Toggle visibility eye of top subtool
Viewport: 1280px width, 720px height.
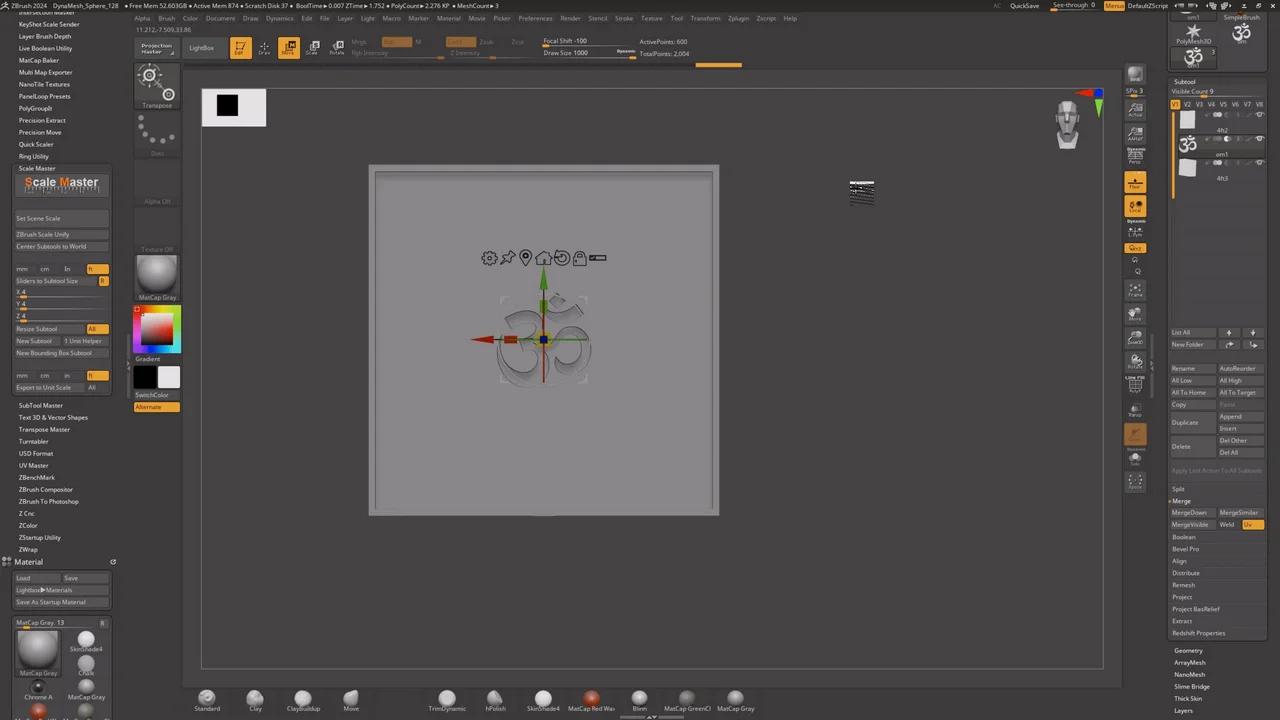[1259, 115]
